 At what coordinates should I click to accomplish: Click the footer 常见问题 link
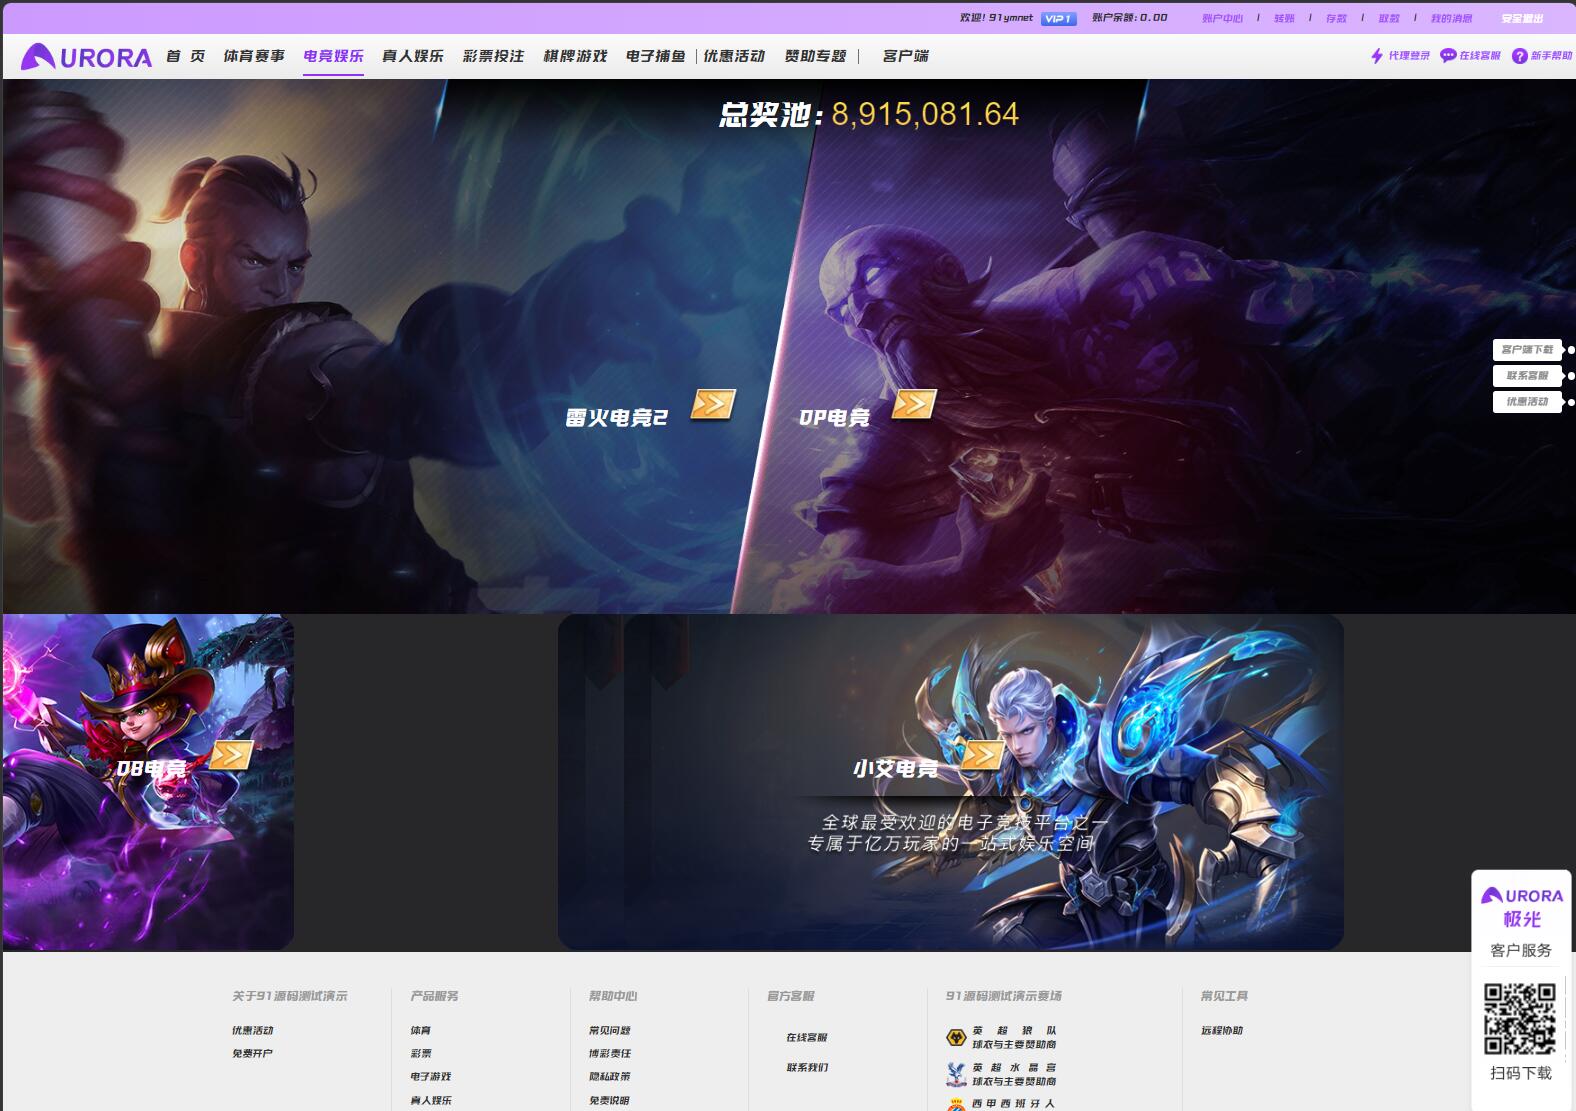pos(610,1030)
